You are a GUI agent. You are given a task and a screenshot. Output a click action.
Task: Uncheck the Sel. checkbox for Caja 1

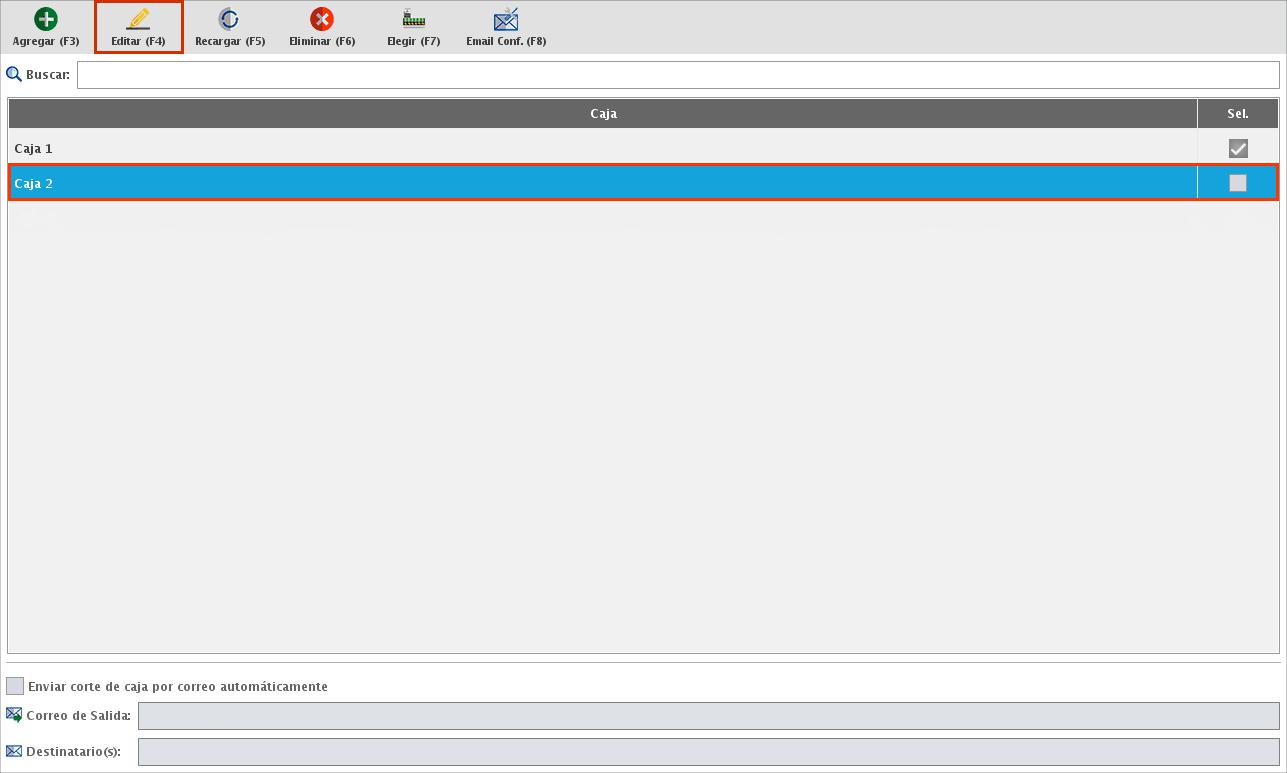point(1238,148)
